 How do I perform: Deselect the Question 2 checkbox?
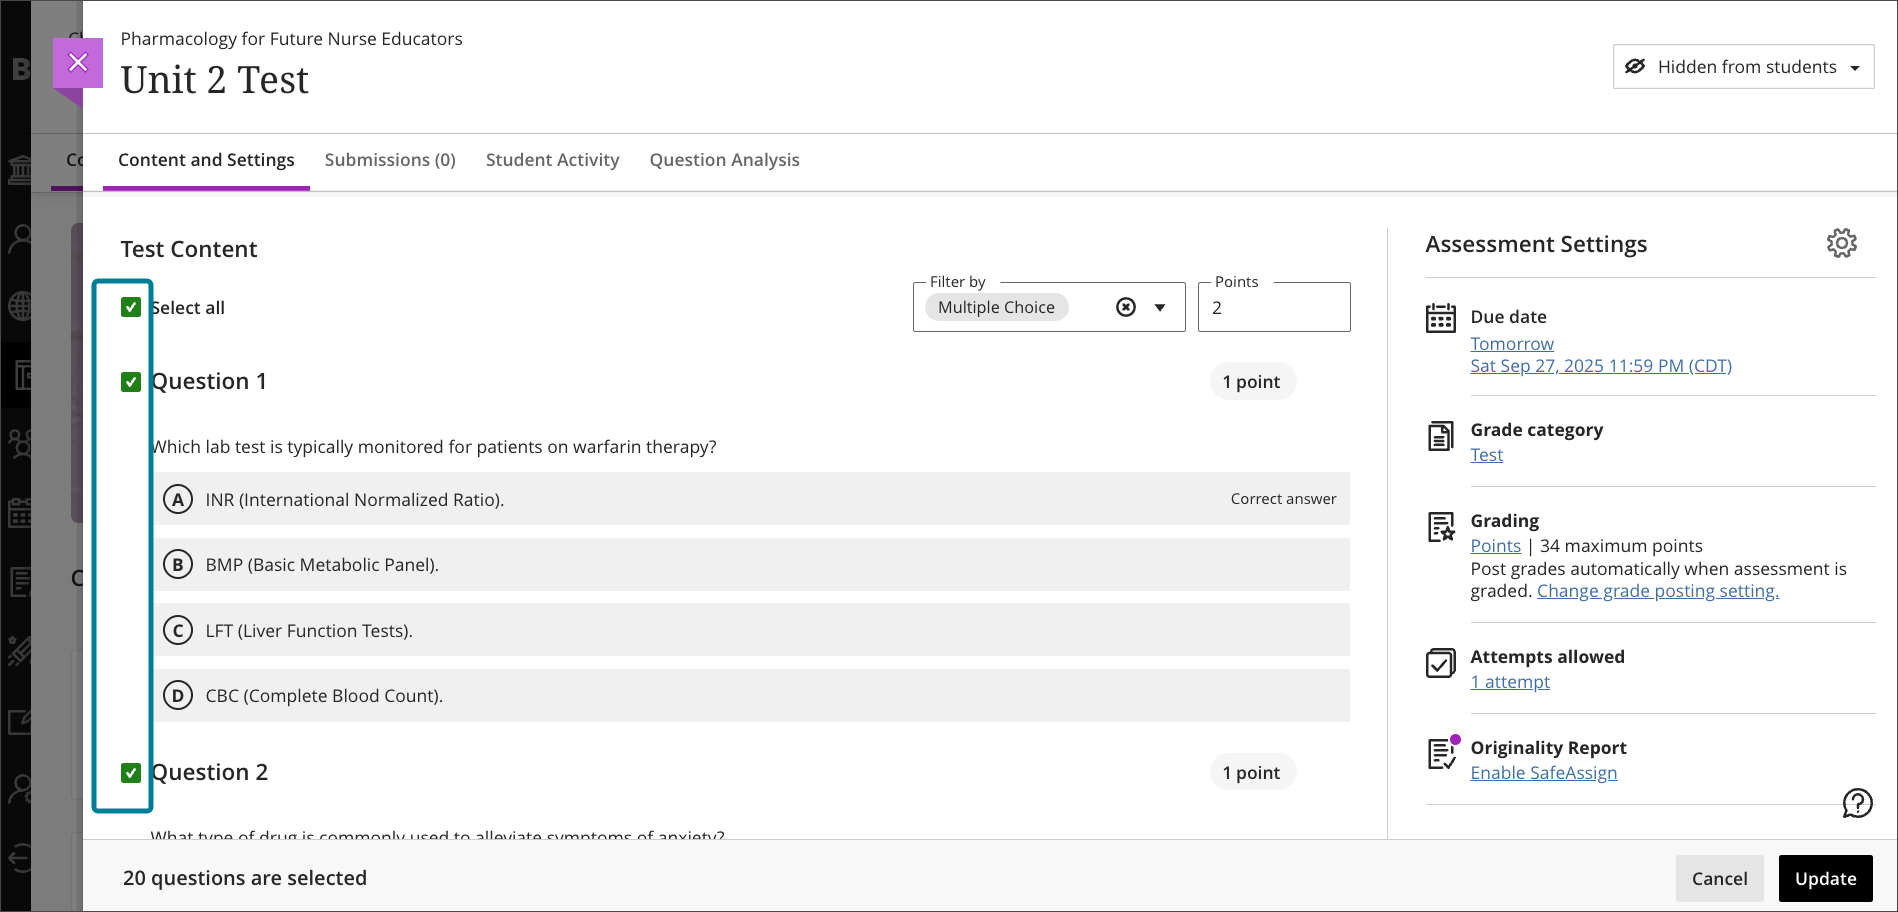pyautogui.click(x=131, y=773)
